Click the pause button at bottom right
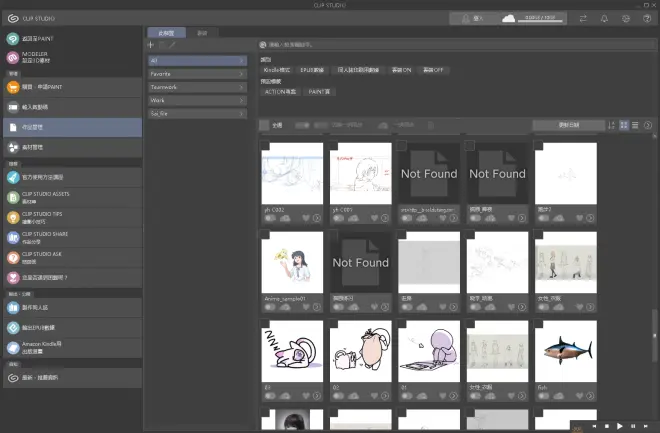This screenshot has height=433, width=660. [x=633, y=426]
